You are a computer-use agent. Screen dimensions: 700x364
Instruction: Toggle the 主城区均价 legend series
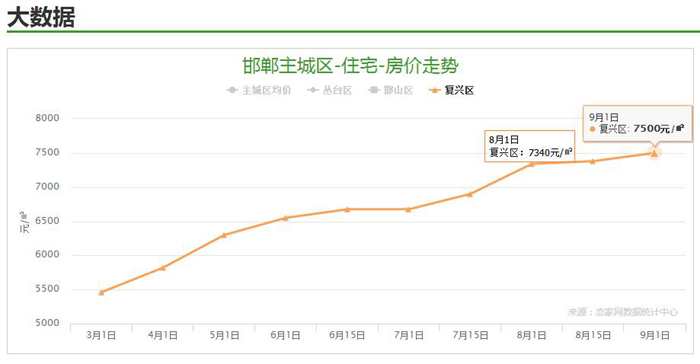(258, 90)
